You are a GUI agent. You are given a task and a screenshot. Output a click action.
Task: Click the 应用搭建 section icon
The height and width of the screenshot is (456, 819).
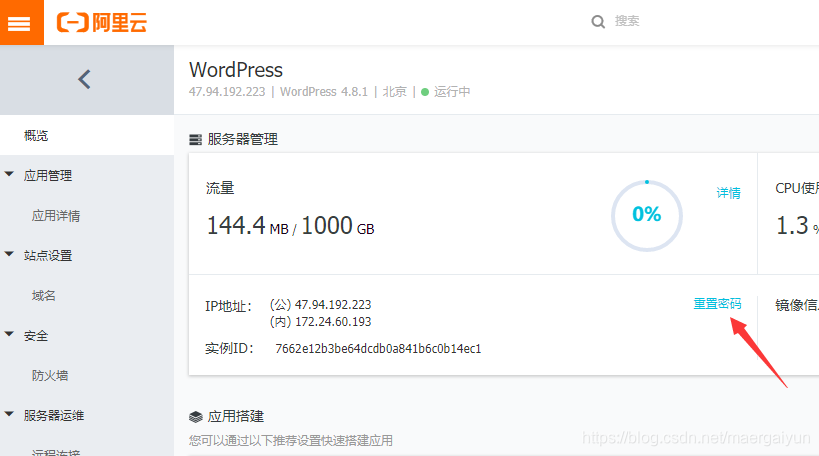[195, 416]
